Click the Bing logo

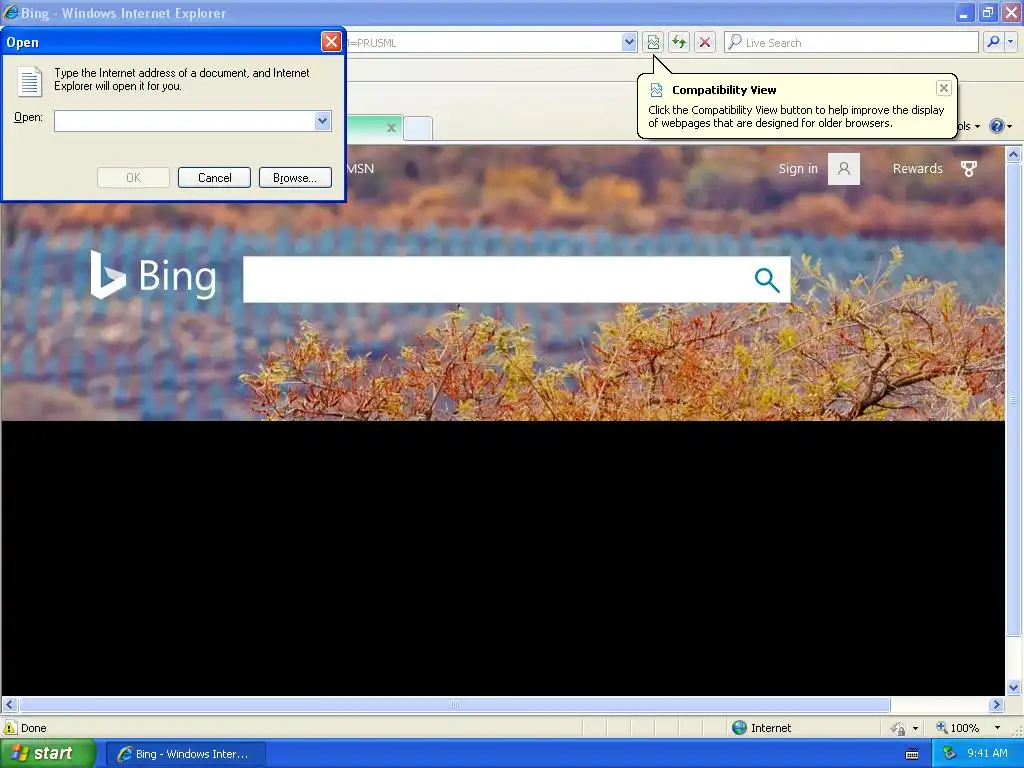pos(153,276)
